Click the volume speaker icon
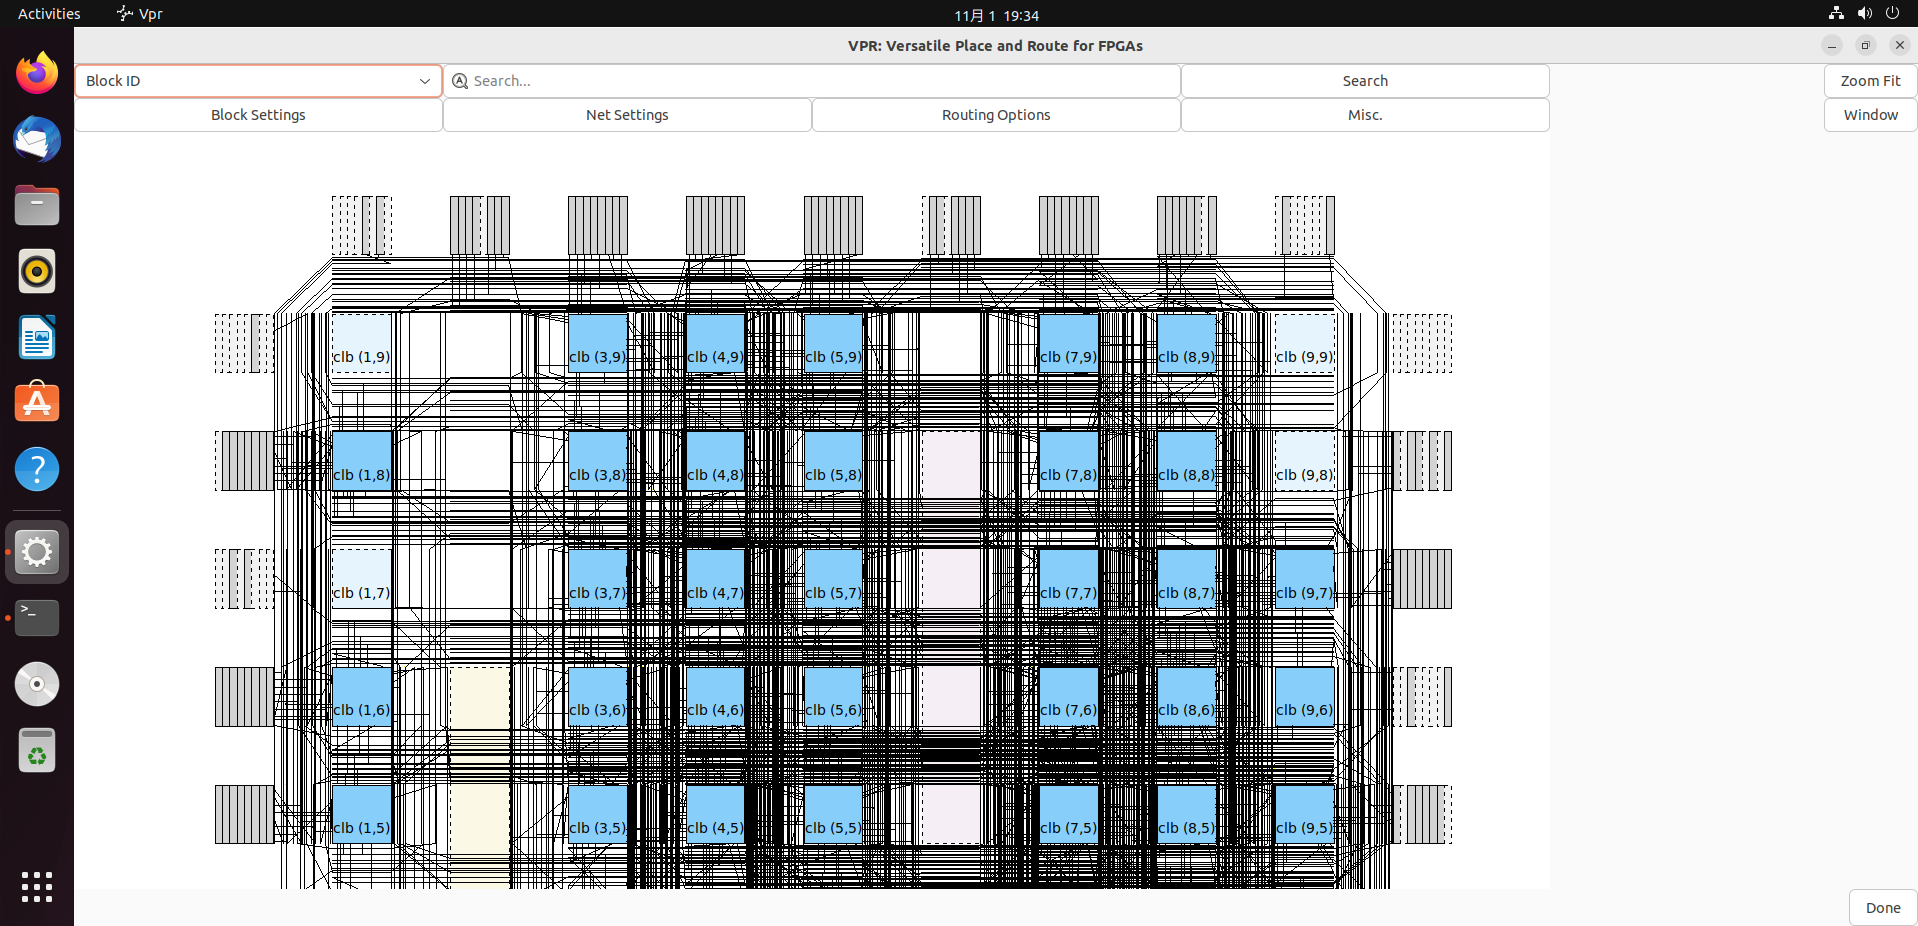 tap(1864, 14)
